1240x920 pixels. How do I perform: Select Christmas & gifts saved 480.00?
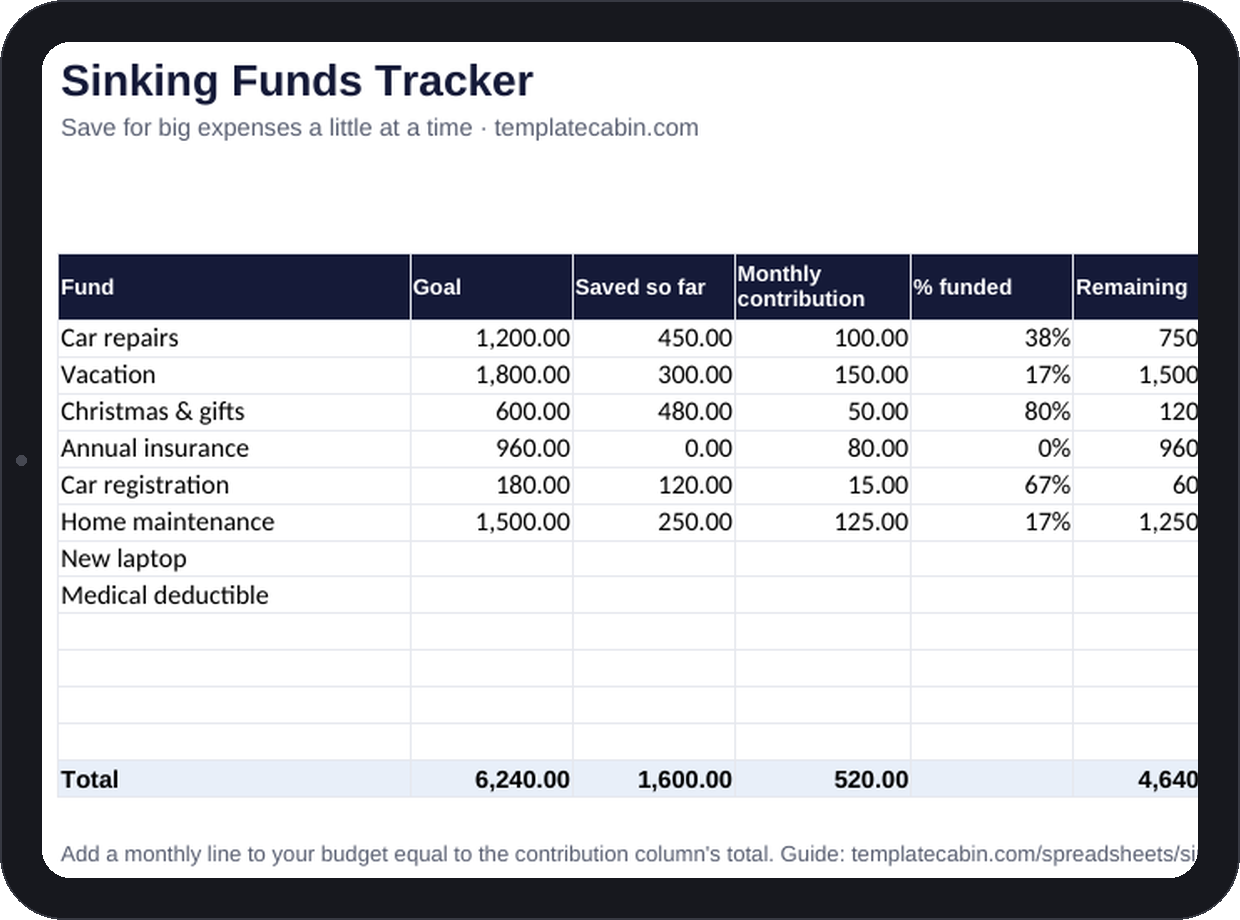pos(654,412)
